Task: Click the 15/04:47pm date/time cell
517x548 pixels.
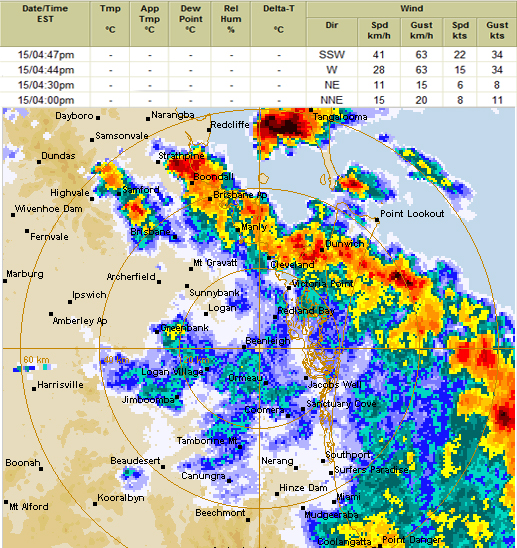Action: (x=46, y=55)
